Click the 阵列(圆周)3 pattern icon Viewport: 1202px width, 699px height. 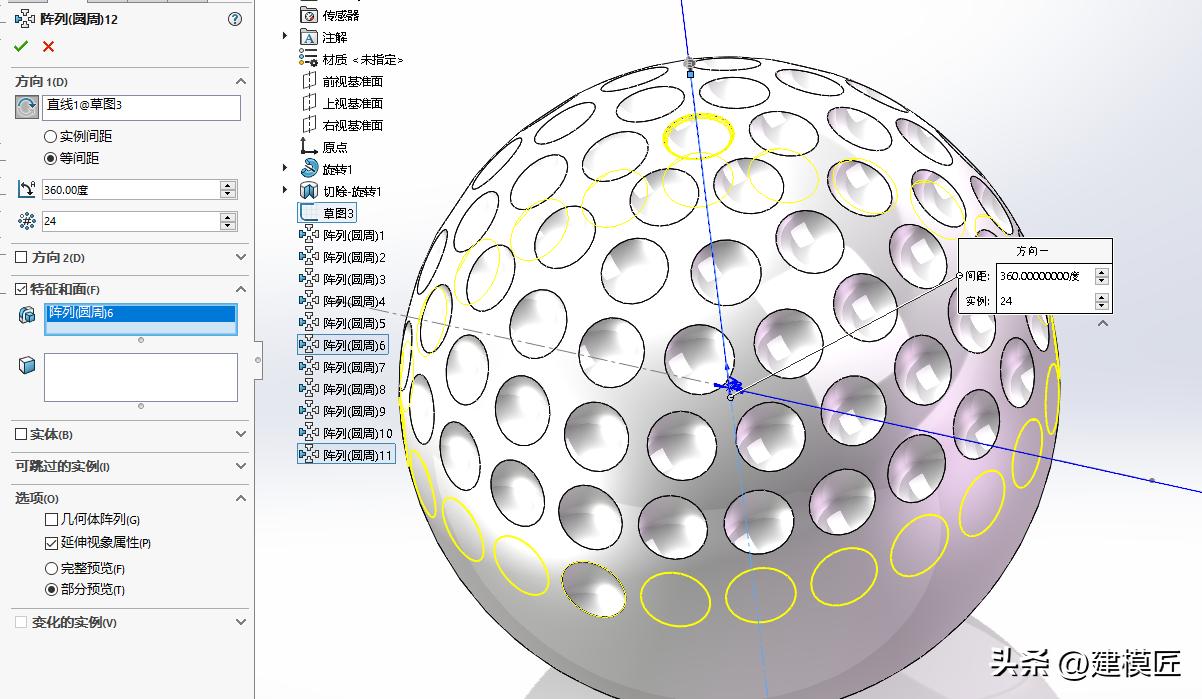(307, 279)
